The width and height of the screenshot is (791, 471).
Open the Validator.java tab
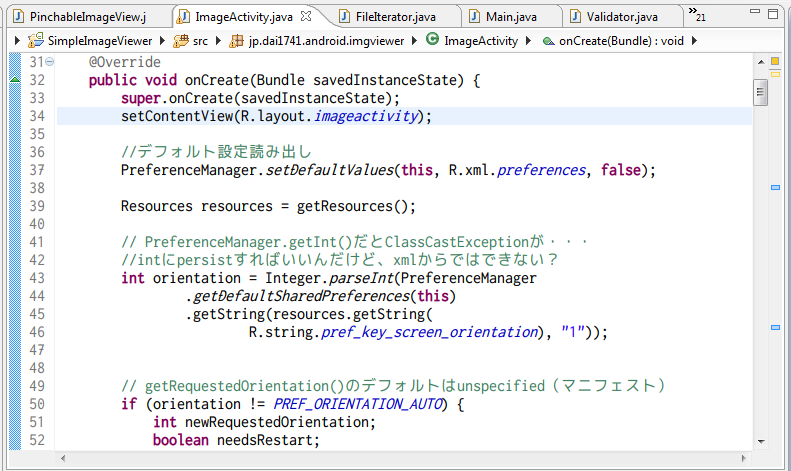coord(622,17)
